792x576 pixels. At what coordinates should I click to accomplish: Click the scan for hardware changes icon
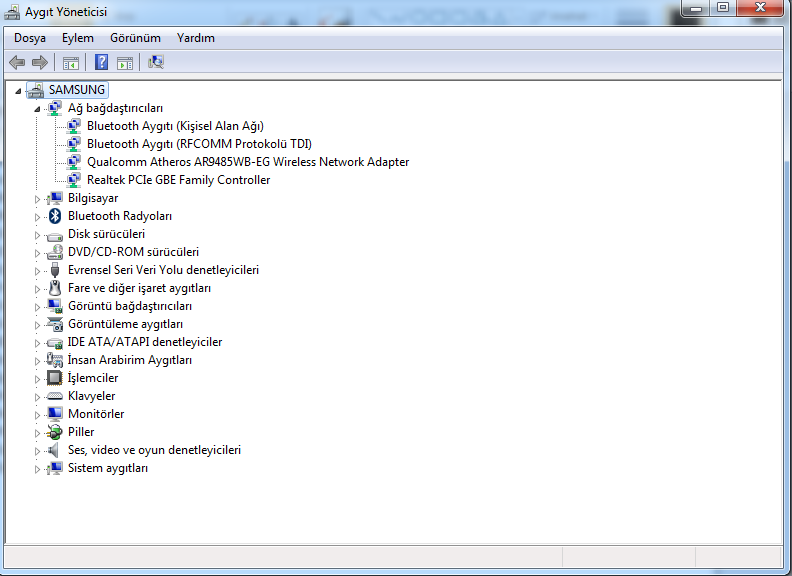[x=155, y=62]
